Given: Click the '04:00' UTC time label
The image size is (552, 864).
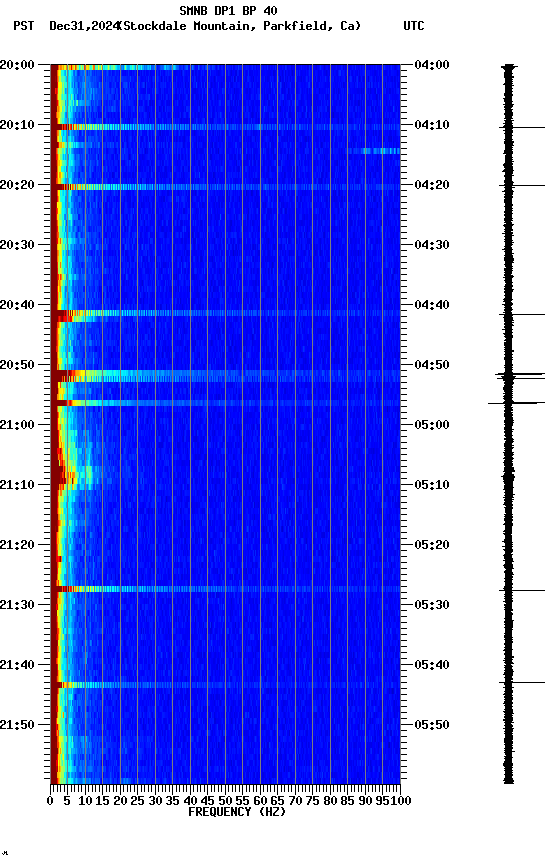Looking at the screenshot, I should [x=432, y=65].
